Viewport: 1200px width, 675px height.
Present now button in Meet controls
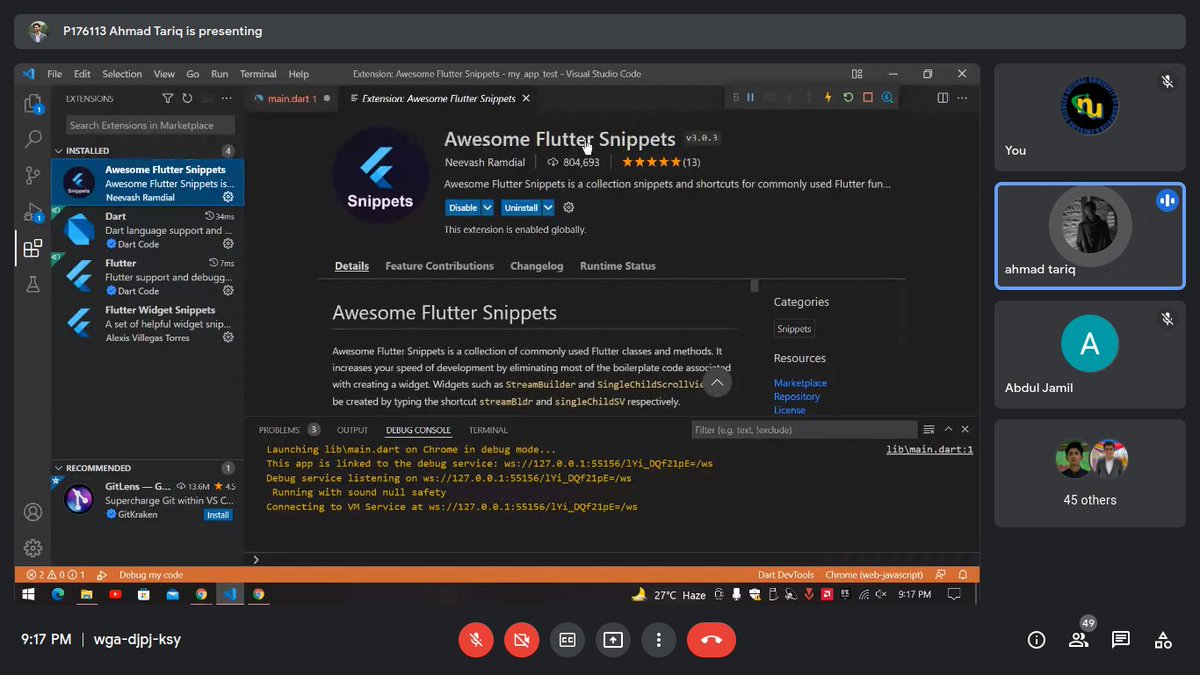click(612, 640)
